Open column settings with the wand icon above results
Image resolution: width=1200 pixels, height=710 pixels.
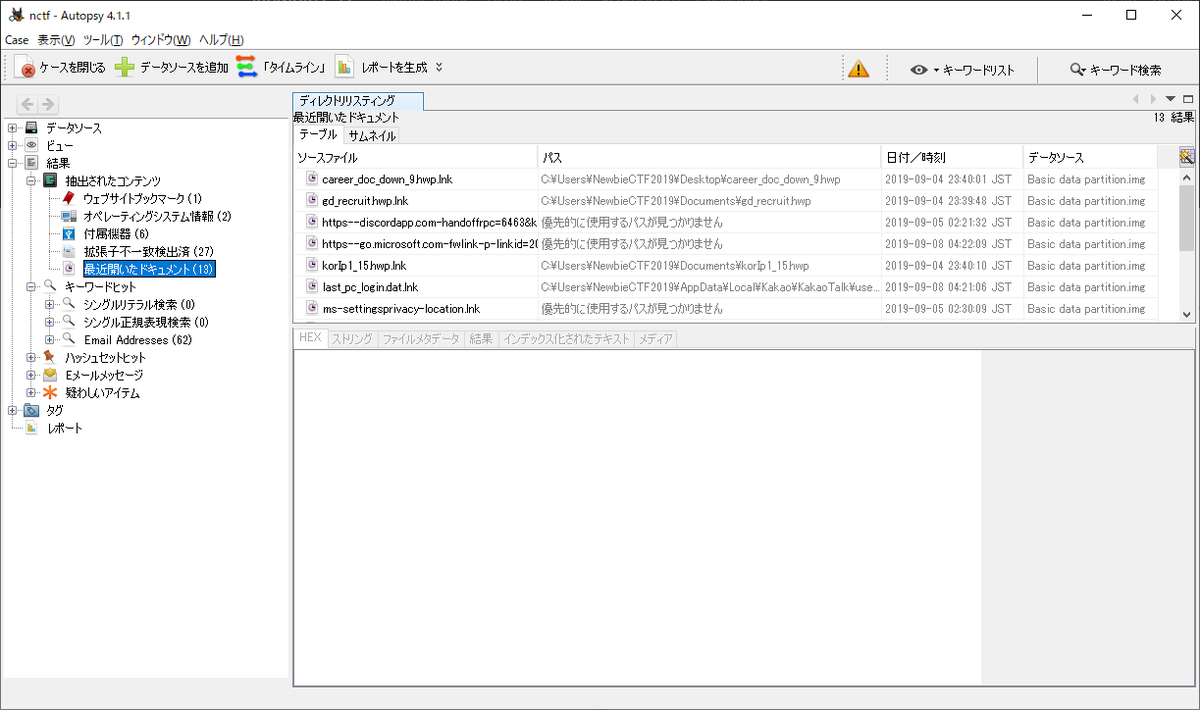click(x=1185, y=156)
